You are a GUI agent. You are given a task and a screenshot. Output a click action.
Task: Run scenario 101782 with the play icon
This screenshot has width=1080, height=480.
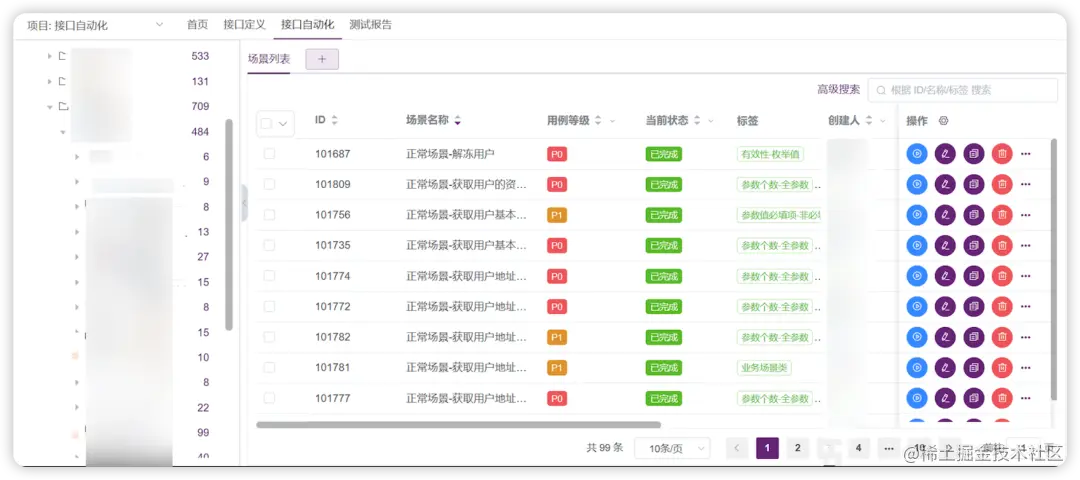(917, 337)
